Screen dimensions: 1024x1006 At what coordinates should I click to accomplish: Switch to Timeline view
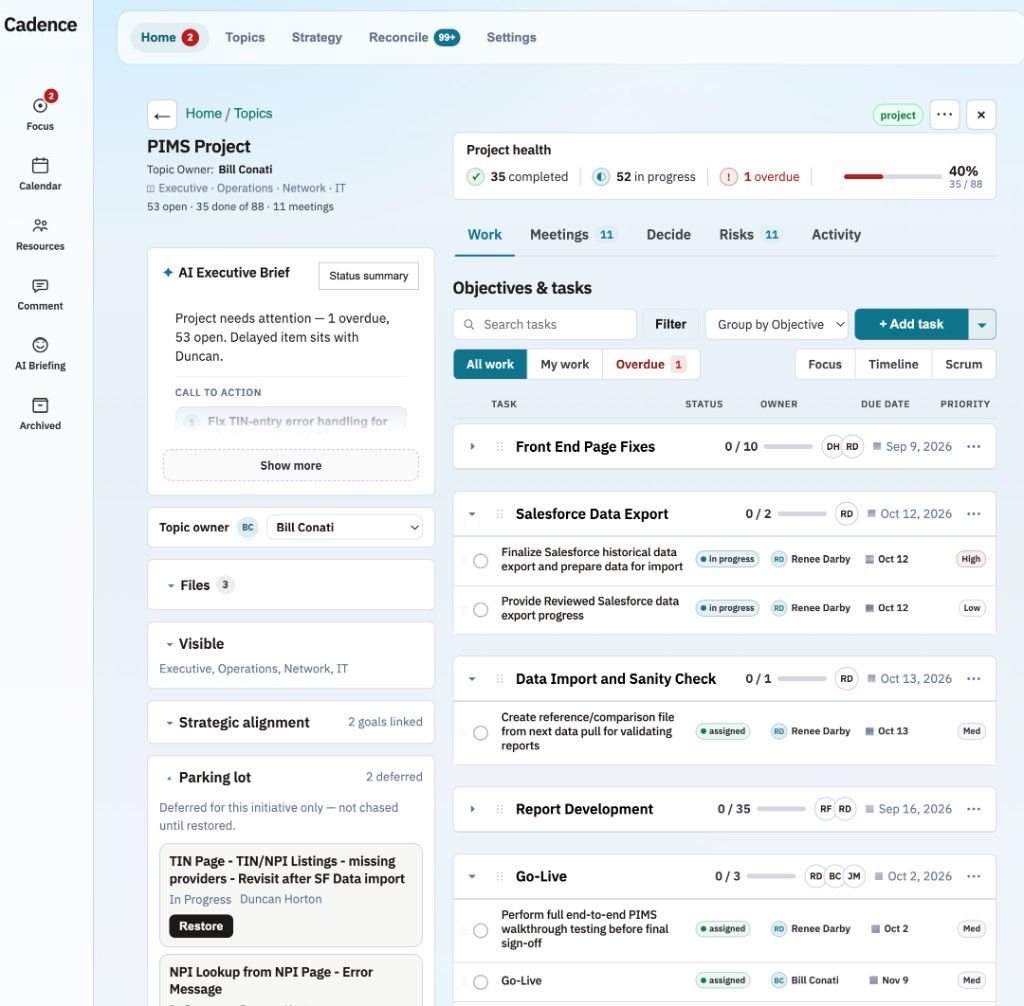[x=893, y=365]
